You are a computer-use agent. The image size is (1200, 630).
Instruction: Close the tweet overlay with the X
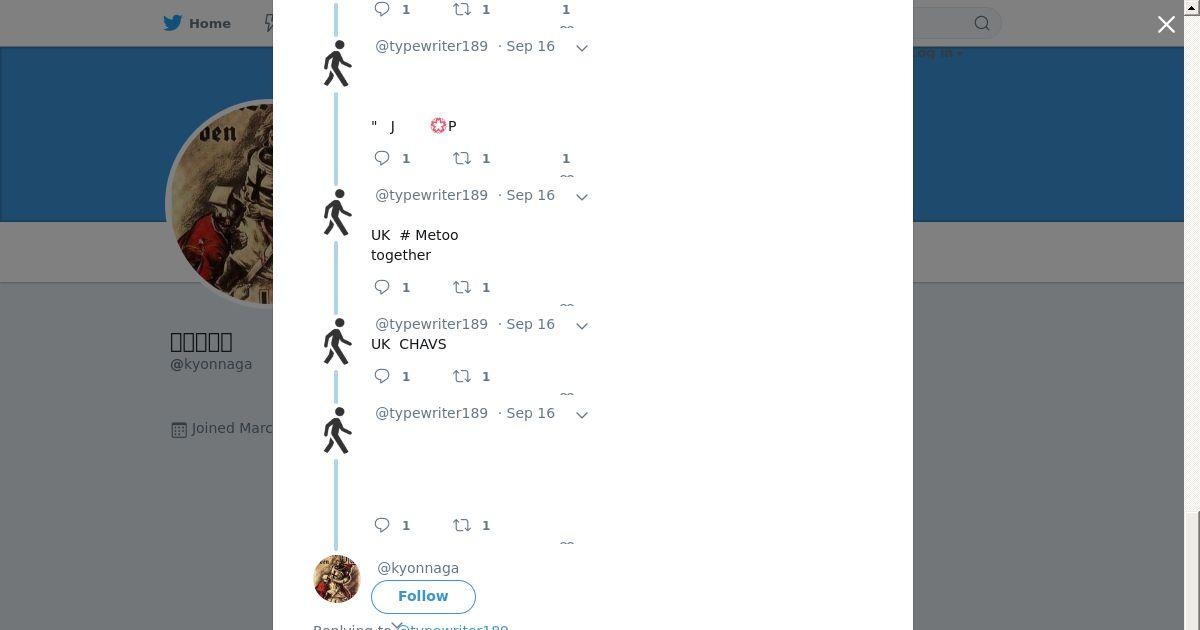coord(1166,25)
